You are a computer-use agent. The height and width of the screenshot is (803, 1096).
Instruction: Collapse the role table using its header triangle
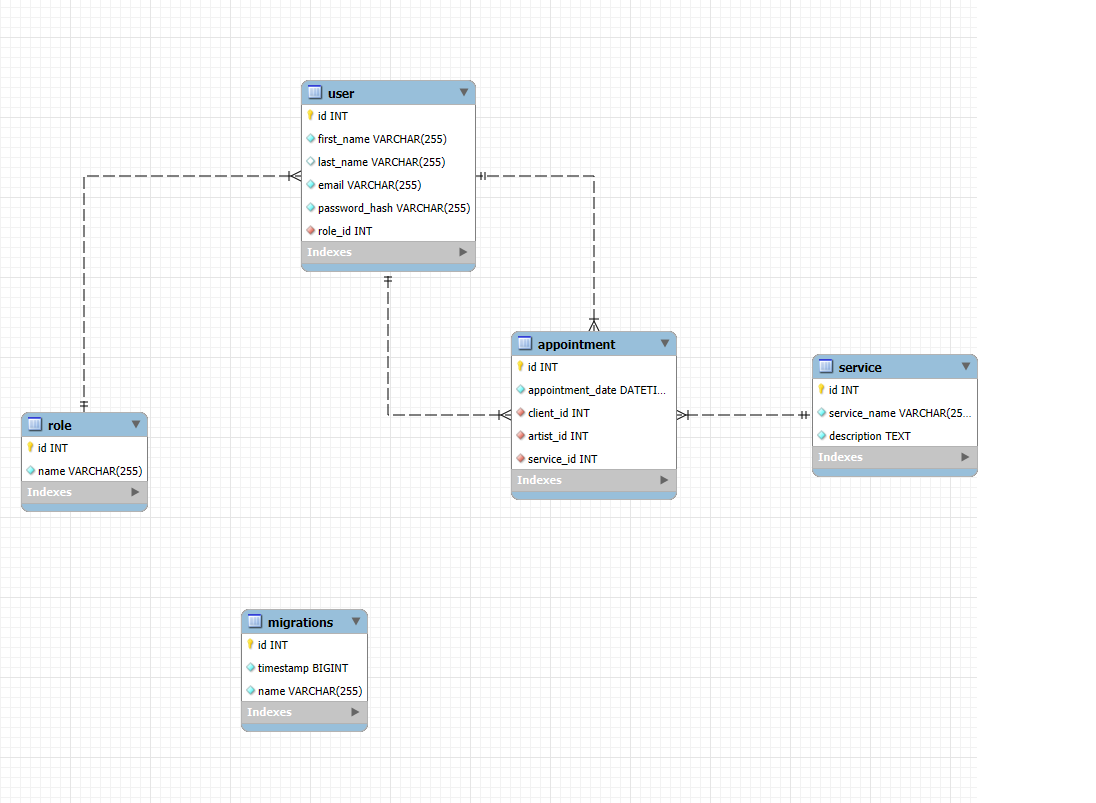click(x=136, y=425)
